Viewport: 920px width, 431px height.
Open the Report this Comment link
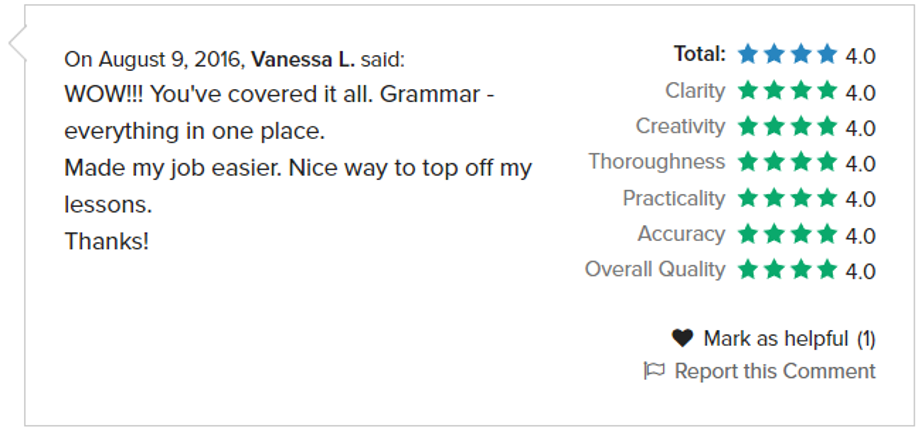pyautogui.click(x=775, y=371)
